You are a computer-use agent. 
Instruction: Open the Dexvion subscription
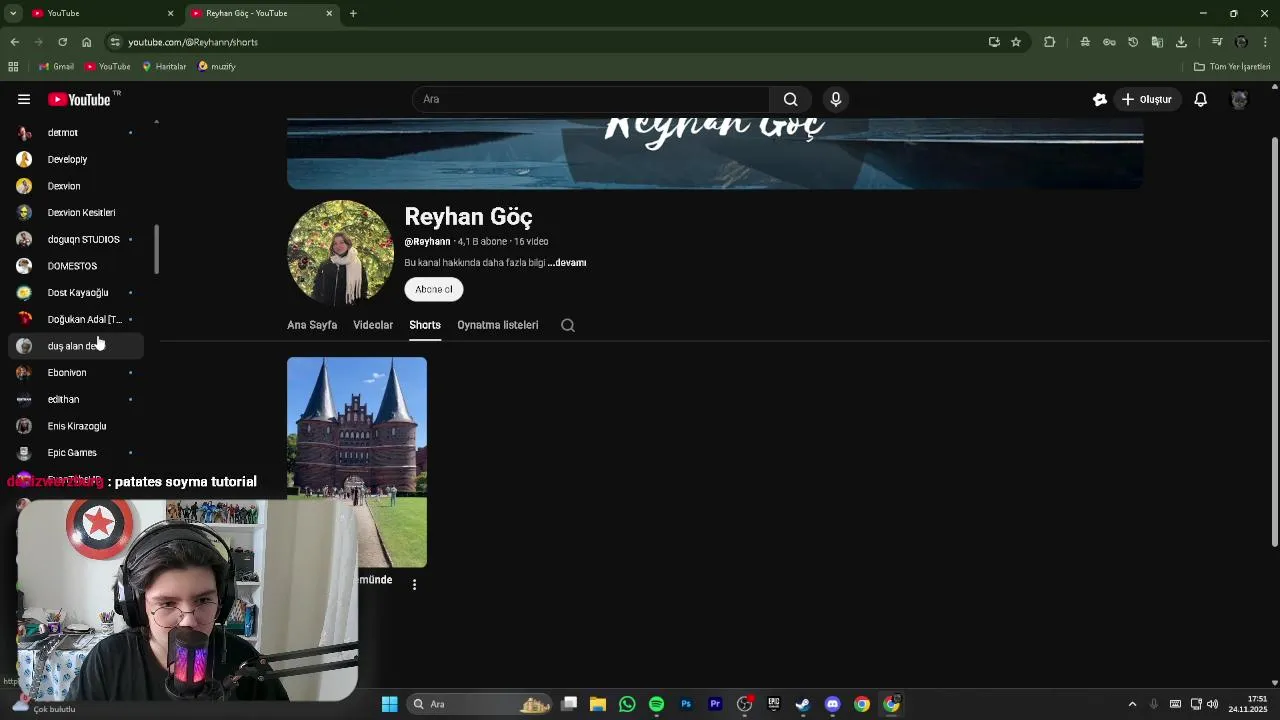75,186
